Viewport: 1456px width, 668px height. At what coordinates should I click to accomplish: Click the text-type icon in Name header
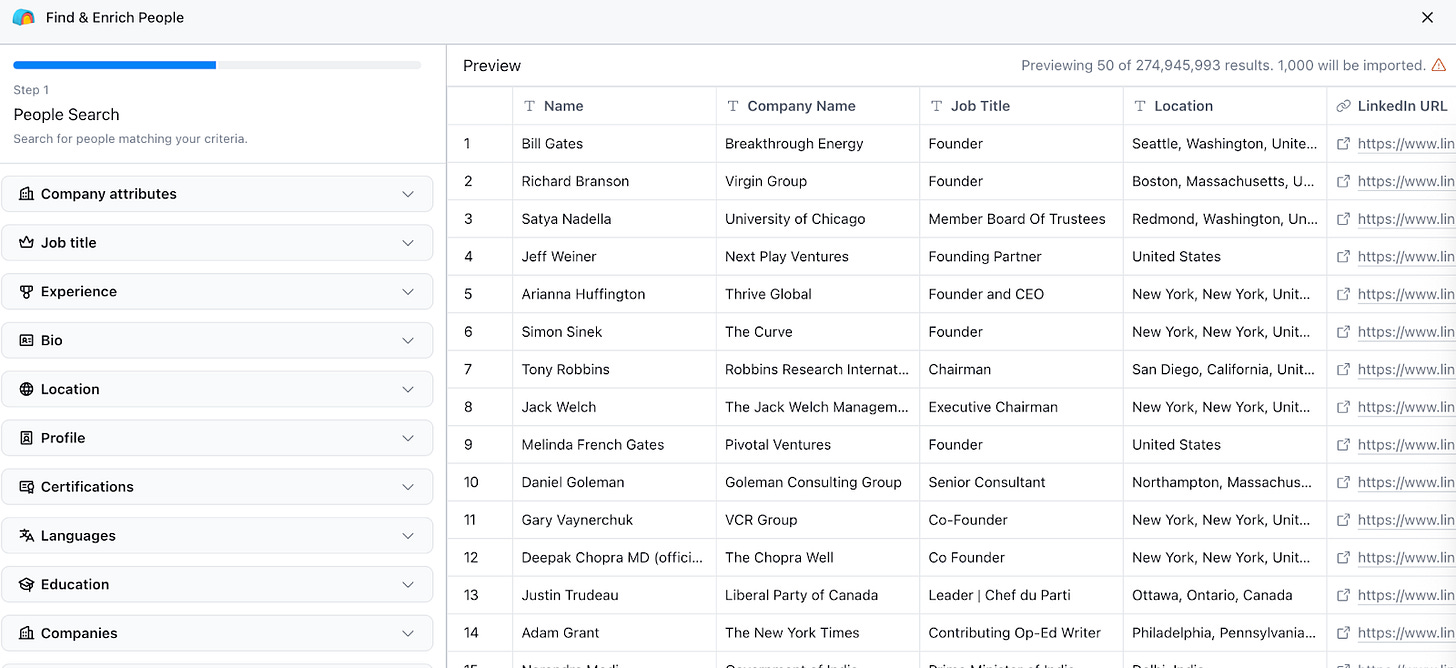pyautogui.click(x=530, y=106)
